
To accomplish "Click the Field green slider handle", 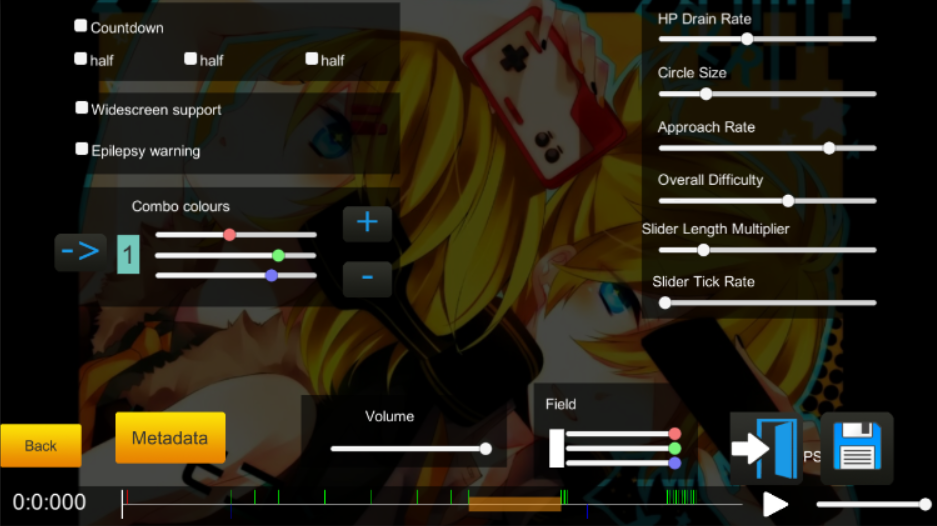I will click(675, 448).
